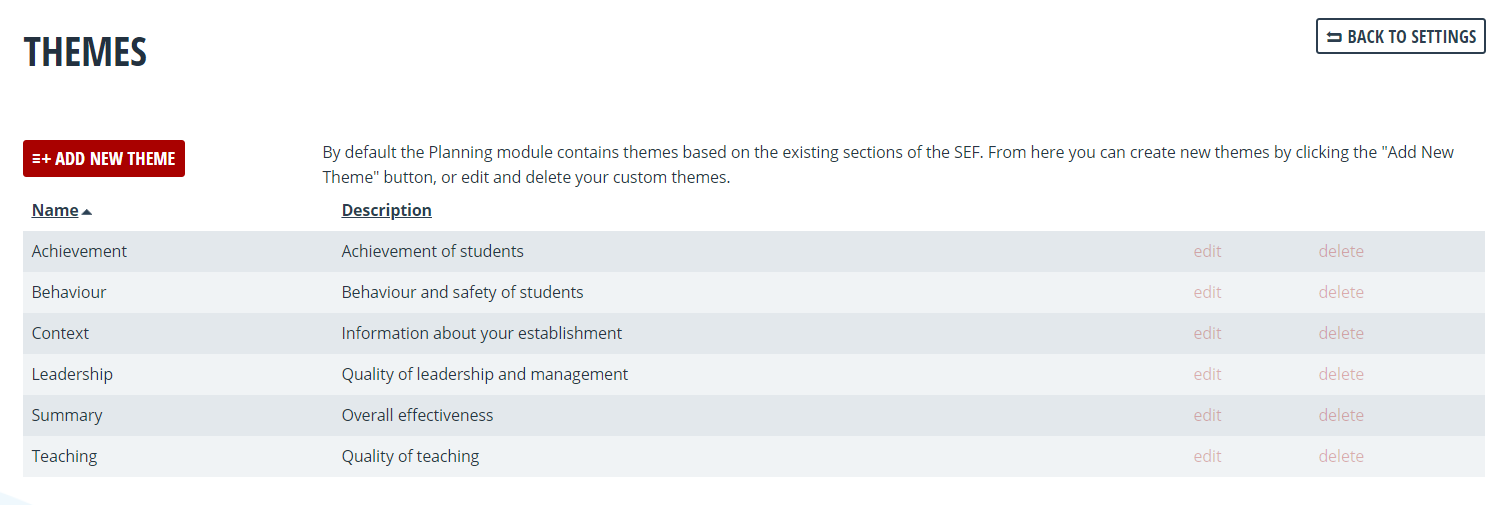This screenshot has height=505, width=1505.
Task: Delete the Context theme
Action: pos(1341,333)
